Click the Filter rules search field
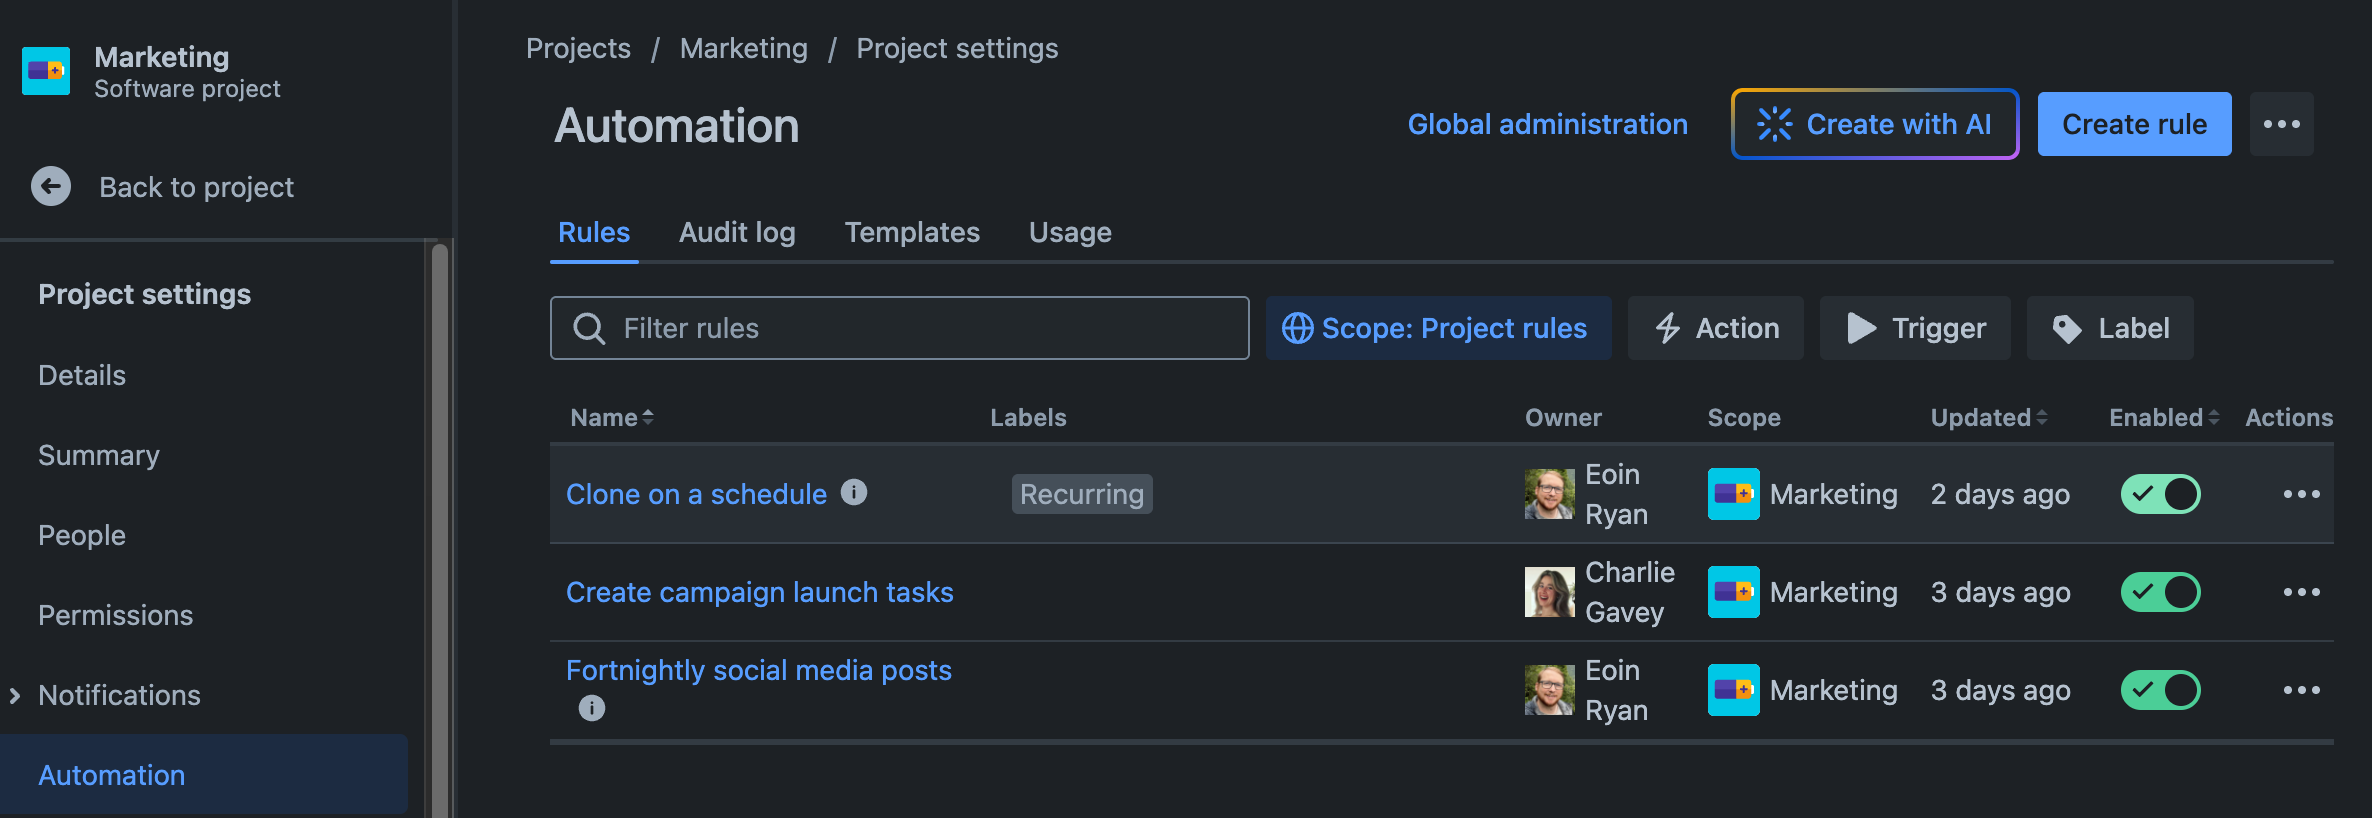This screenshot has width=2372, height=818. pyautogui.click(x=900, y=328)
